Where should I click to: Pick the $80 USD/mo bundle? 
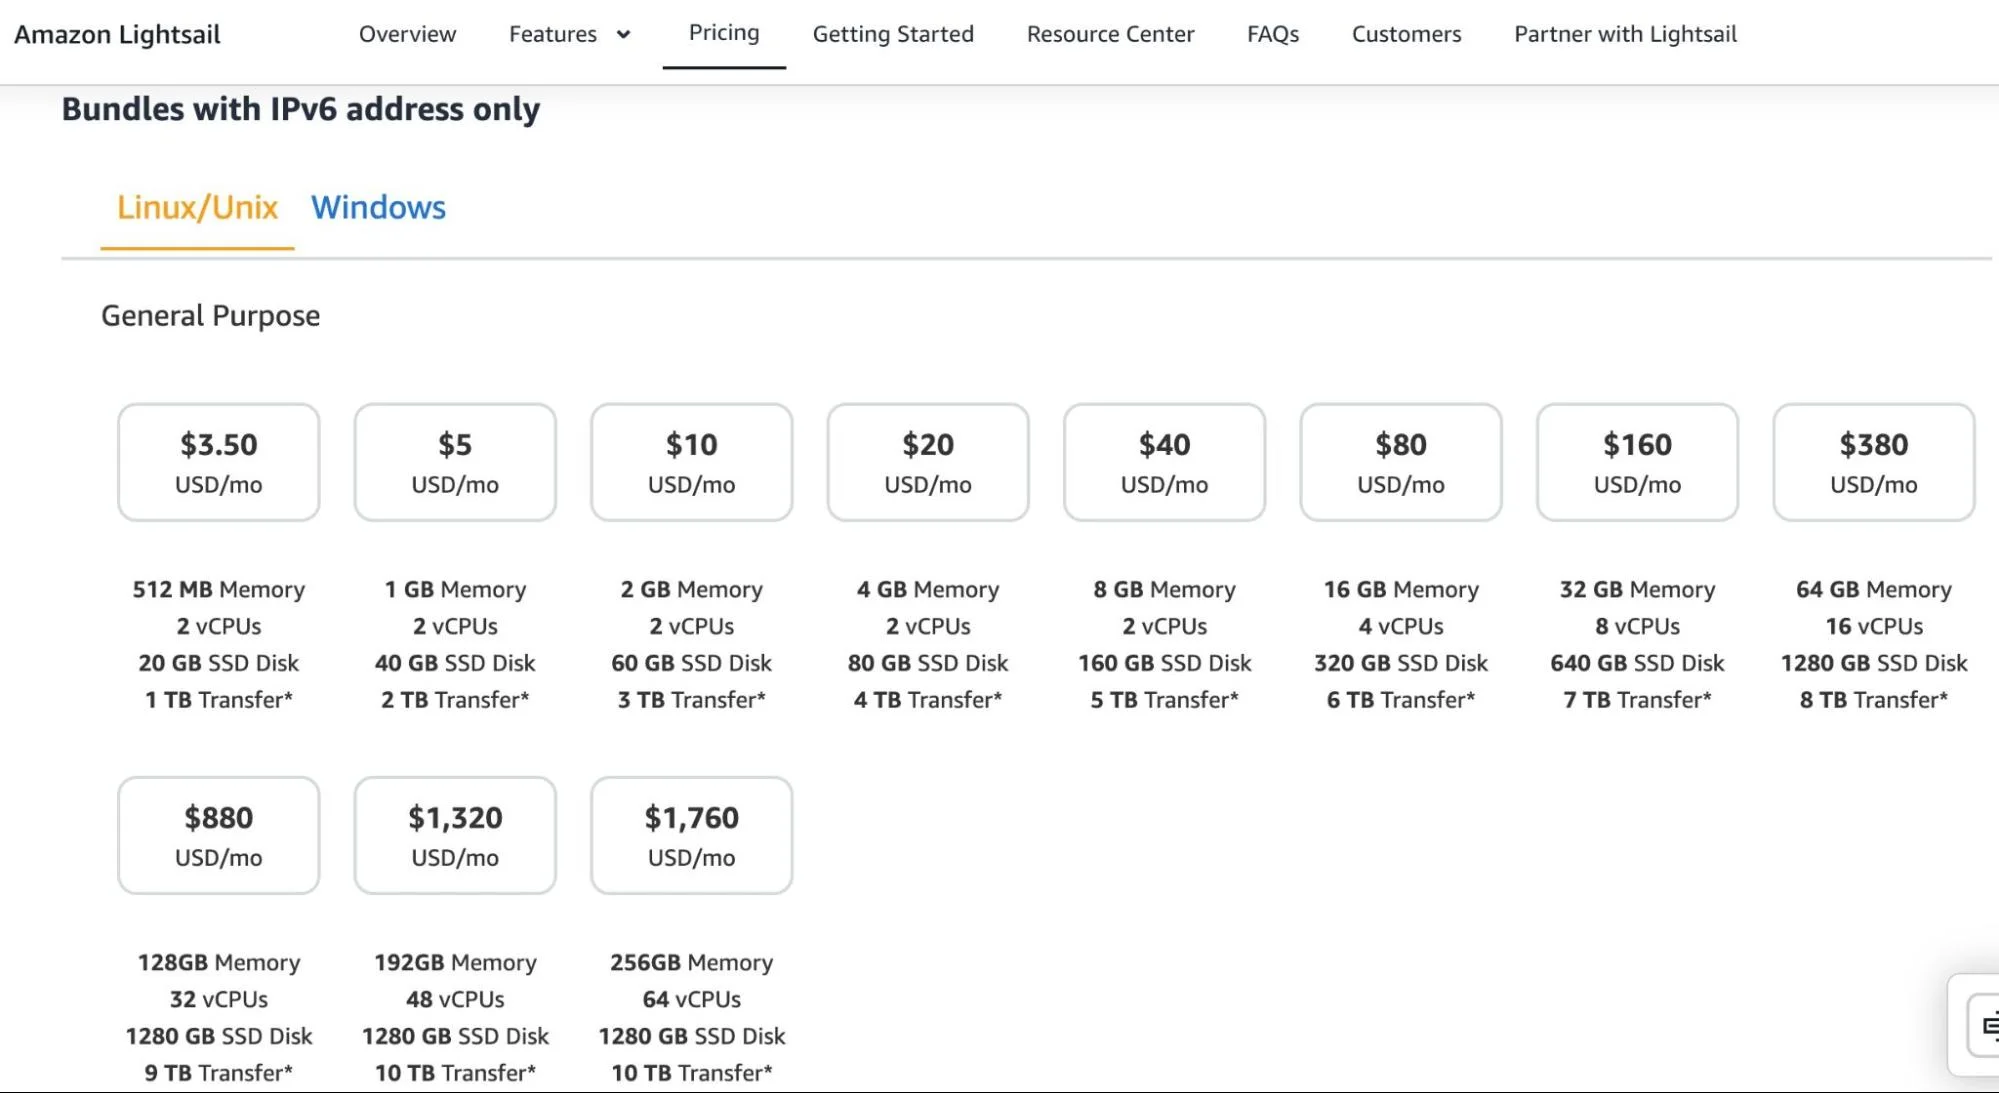(x=1400, y=462)
